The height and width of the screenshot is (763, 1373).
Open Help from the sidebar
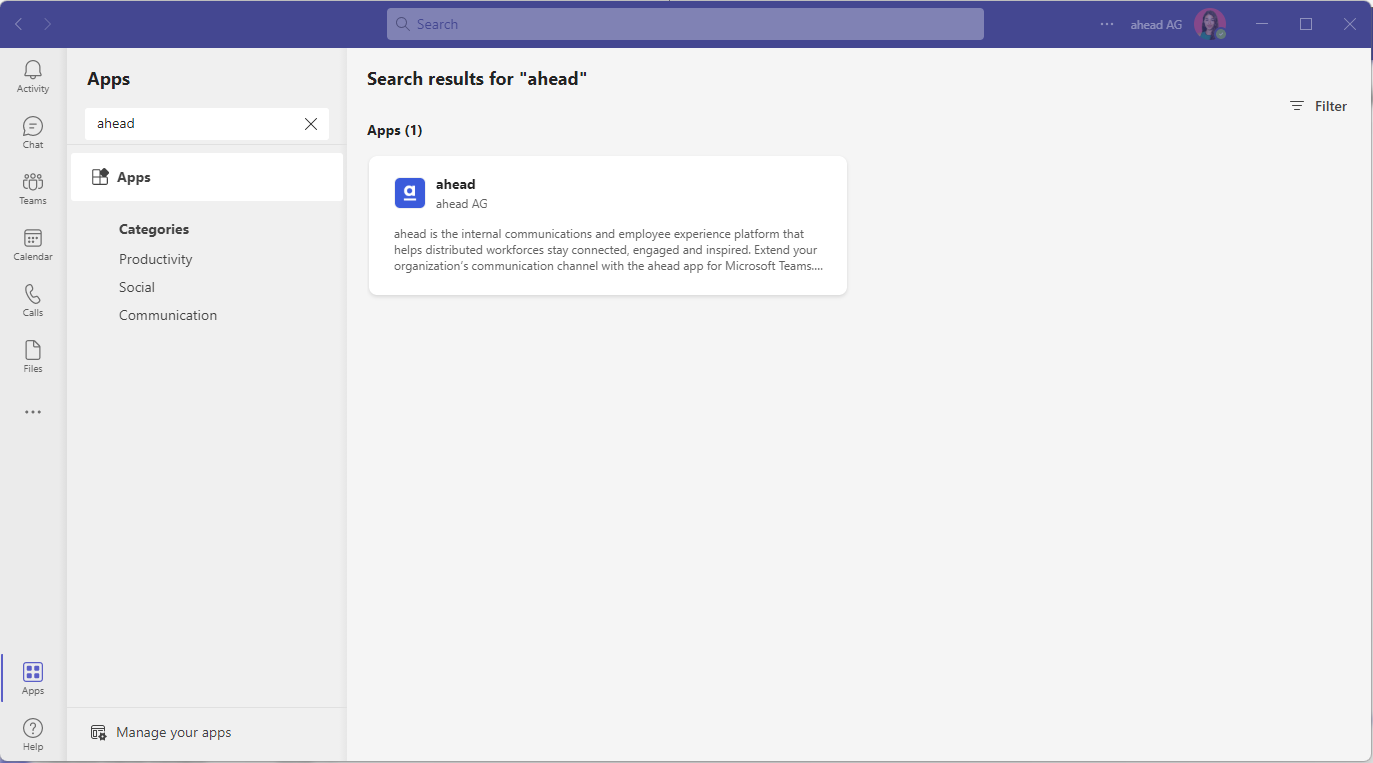[32, 732]
